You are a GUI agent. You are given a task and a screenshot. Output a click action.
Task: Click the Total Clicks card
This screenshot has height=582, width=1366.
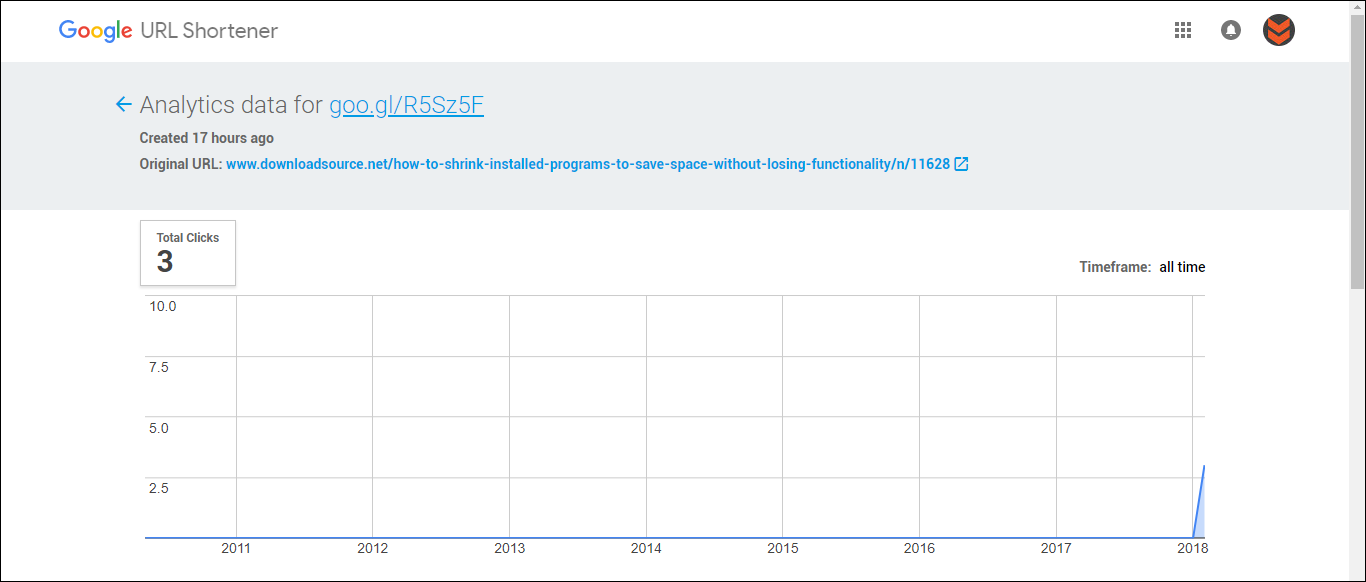coord(188,253)
